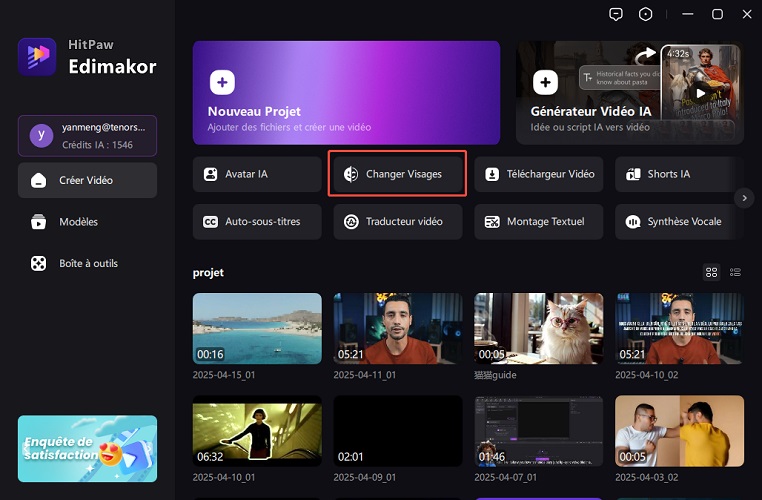Screen dimensions: 762x500
Task: Open project thumbnail 2025-04-10_02
Action: [679, 328]
